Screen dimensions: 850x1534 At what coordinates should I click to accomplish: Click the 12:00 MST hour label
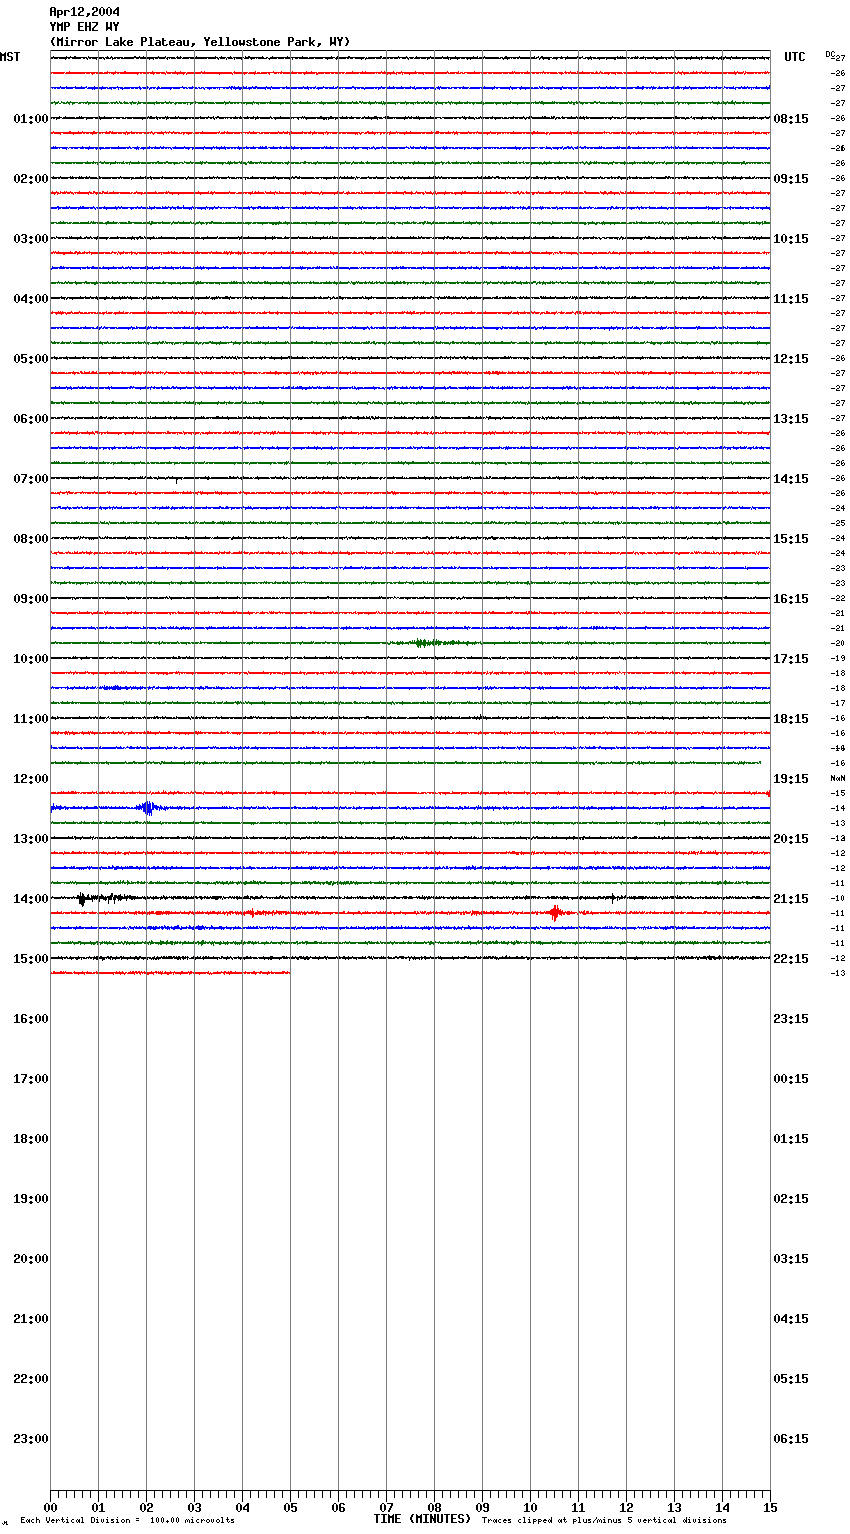click(30, 778)
